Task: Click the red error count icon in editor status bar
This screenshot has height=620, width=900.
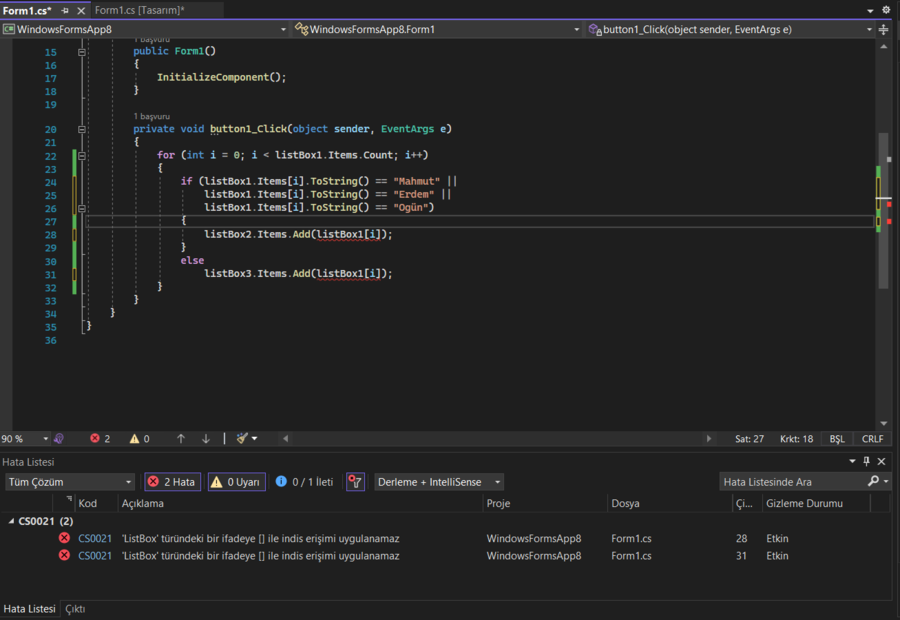Action: (x=95, y=439)
